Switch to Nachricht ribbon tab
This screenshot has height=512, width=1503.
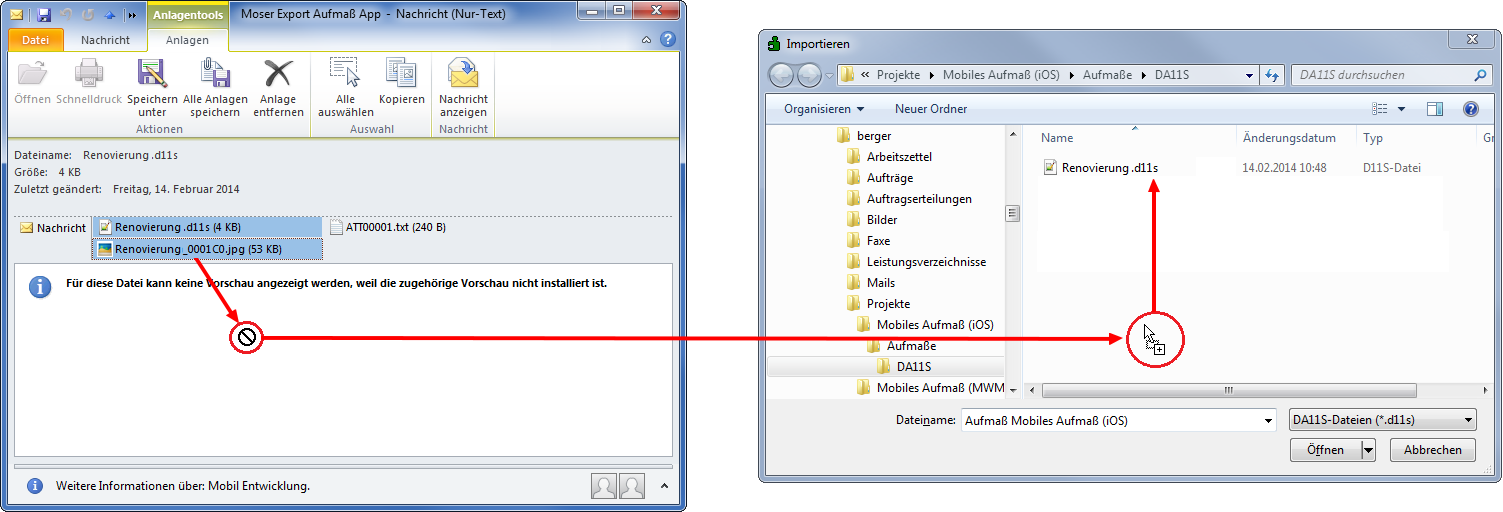click(106, 40)
